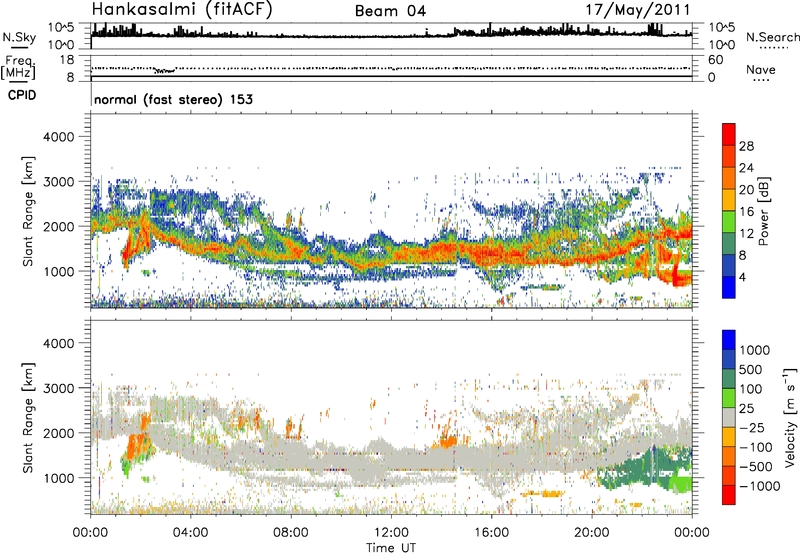Click the '08:00' time tick label

(x=291, y=533)
